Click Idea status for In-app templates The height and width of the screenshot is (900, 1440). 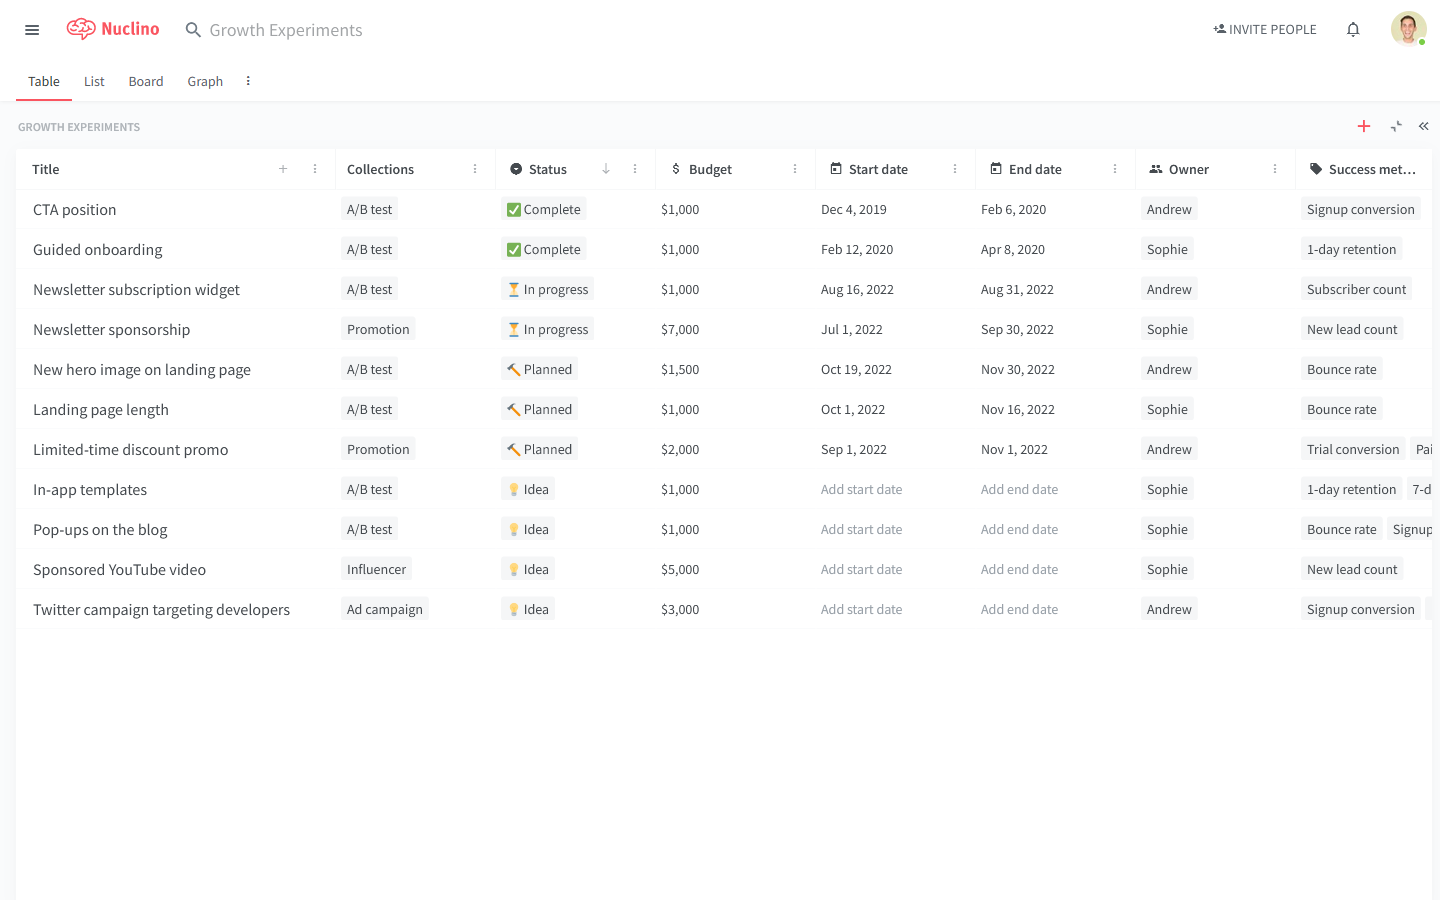[528, 489]
